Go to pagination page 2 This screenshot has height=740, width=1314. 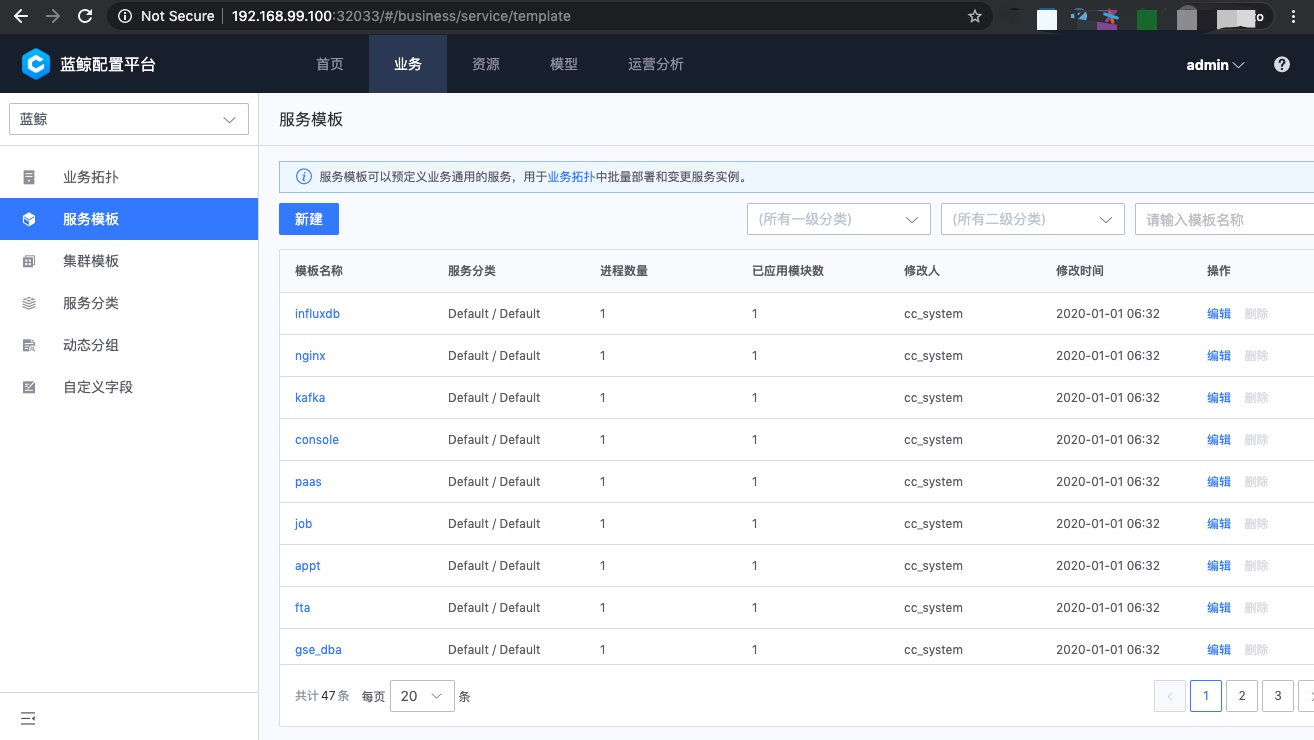[x=1242, y=696]
